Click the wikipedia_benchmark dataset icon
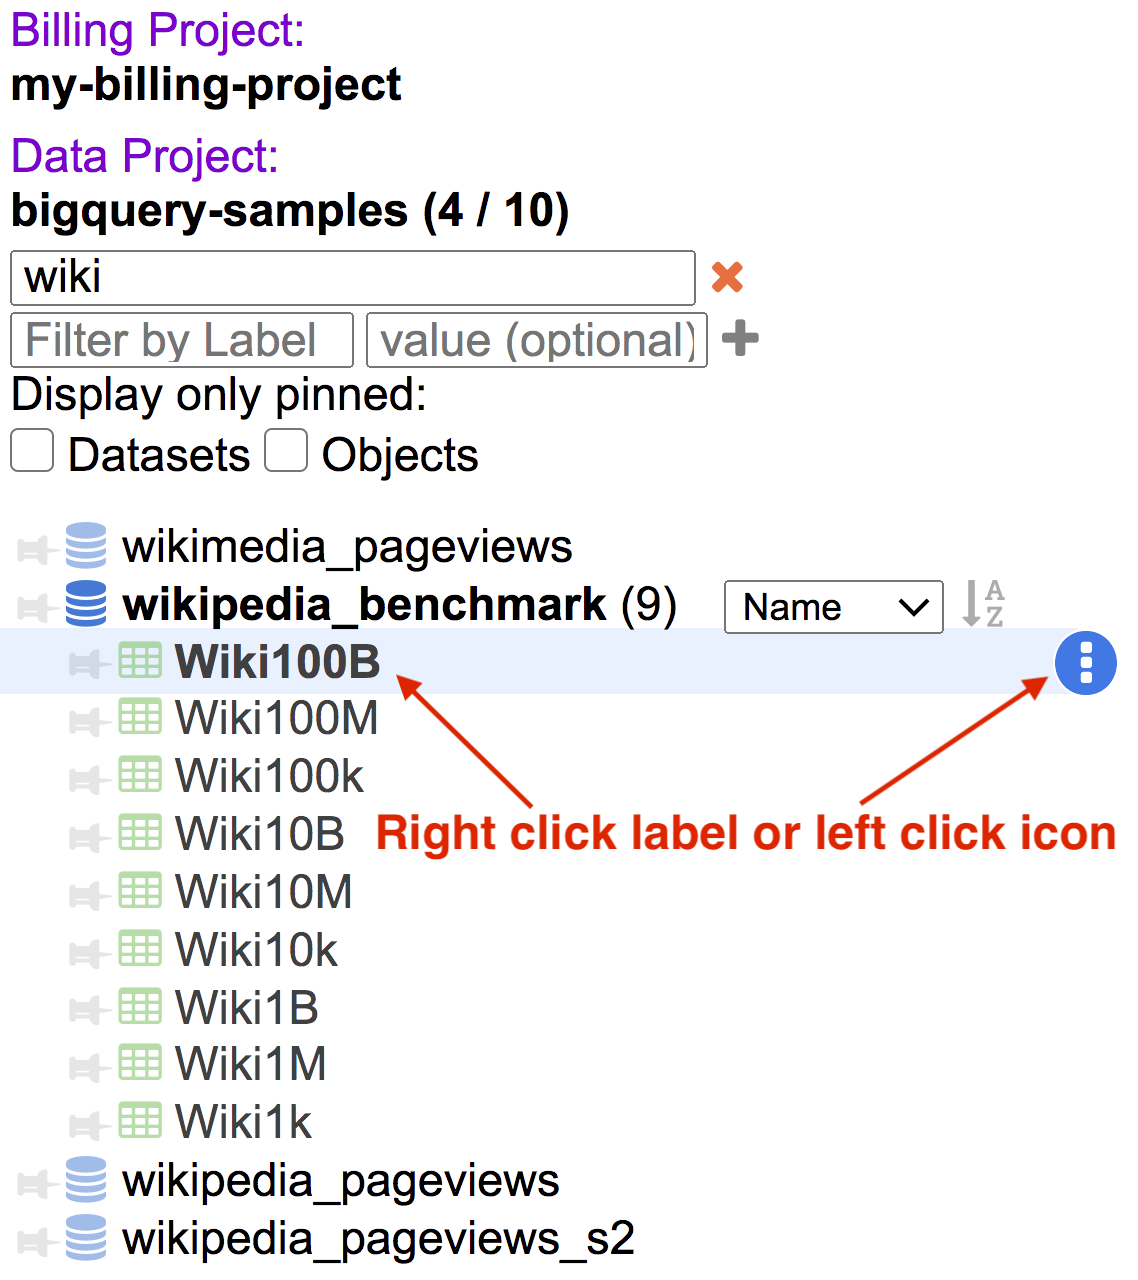Viewport: 1138px width, 1280px height. [86, 605]
